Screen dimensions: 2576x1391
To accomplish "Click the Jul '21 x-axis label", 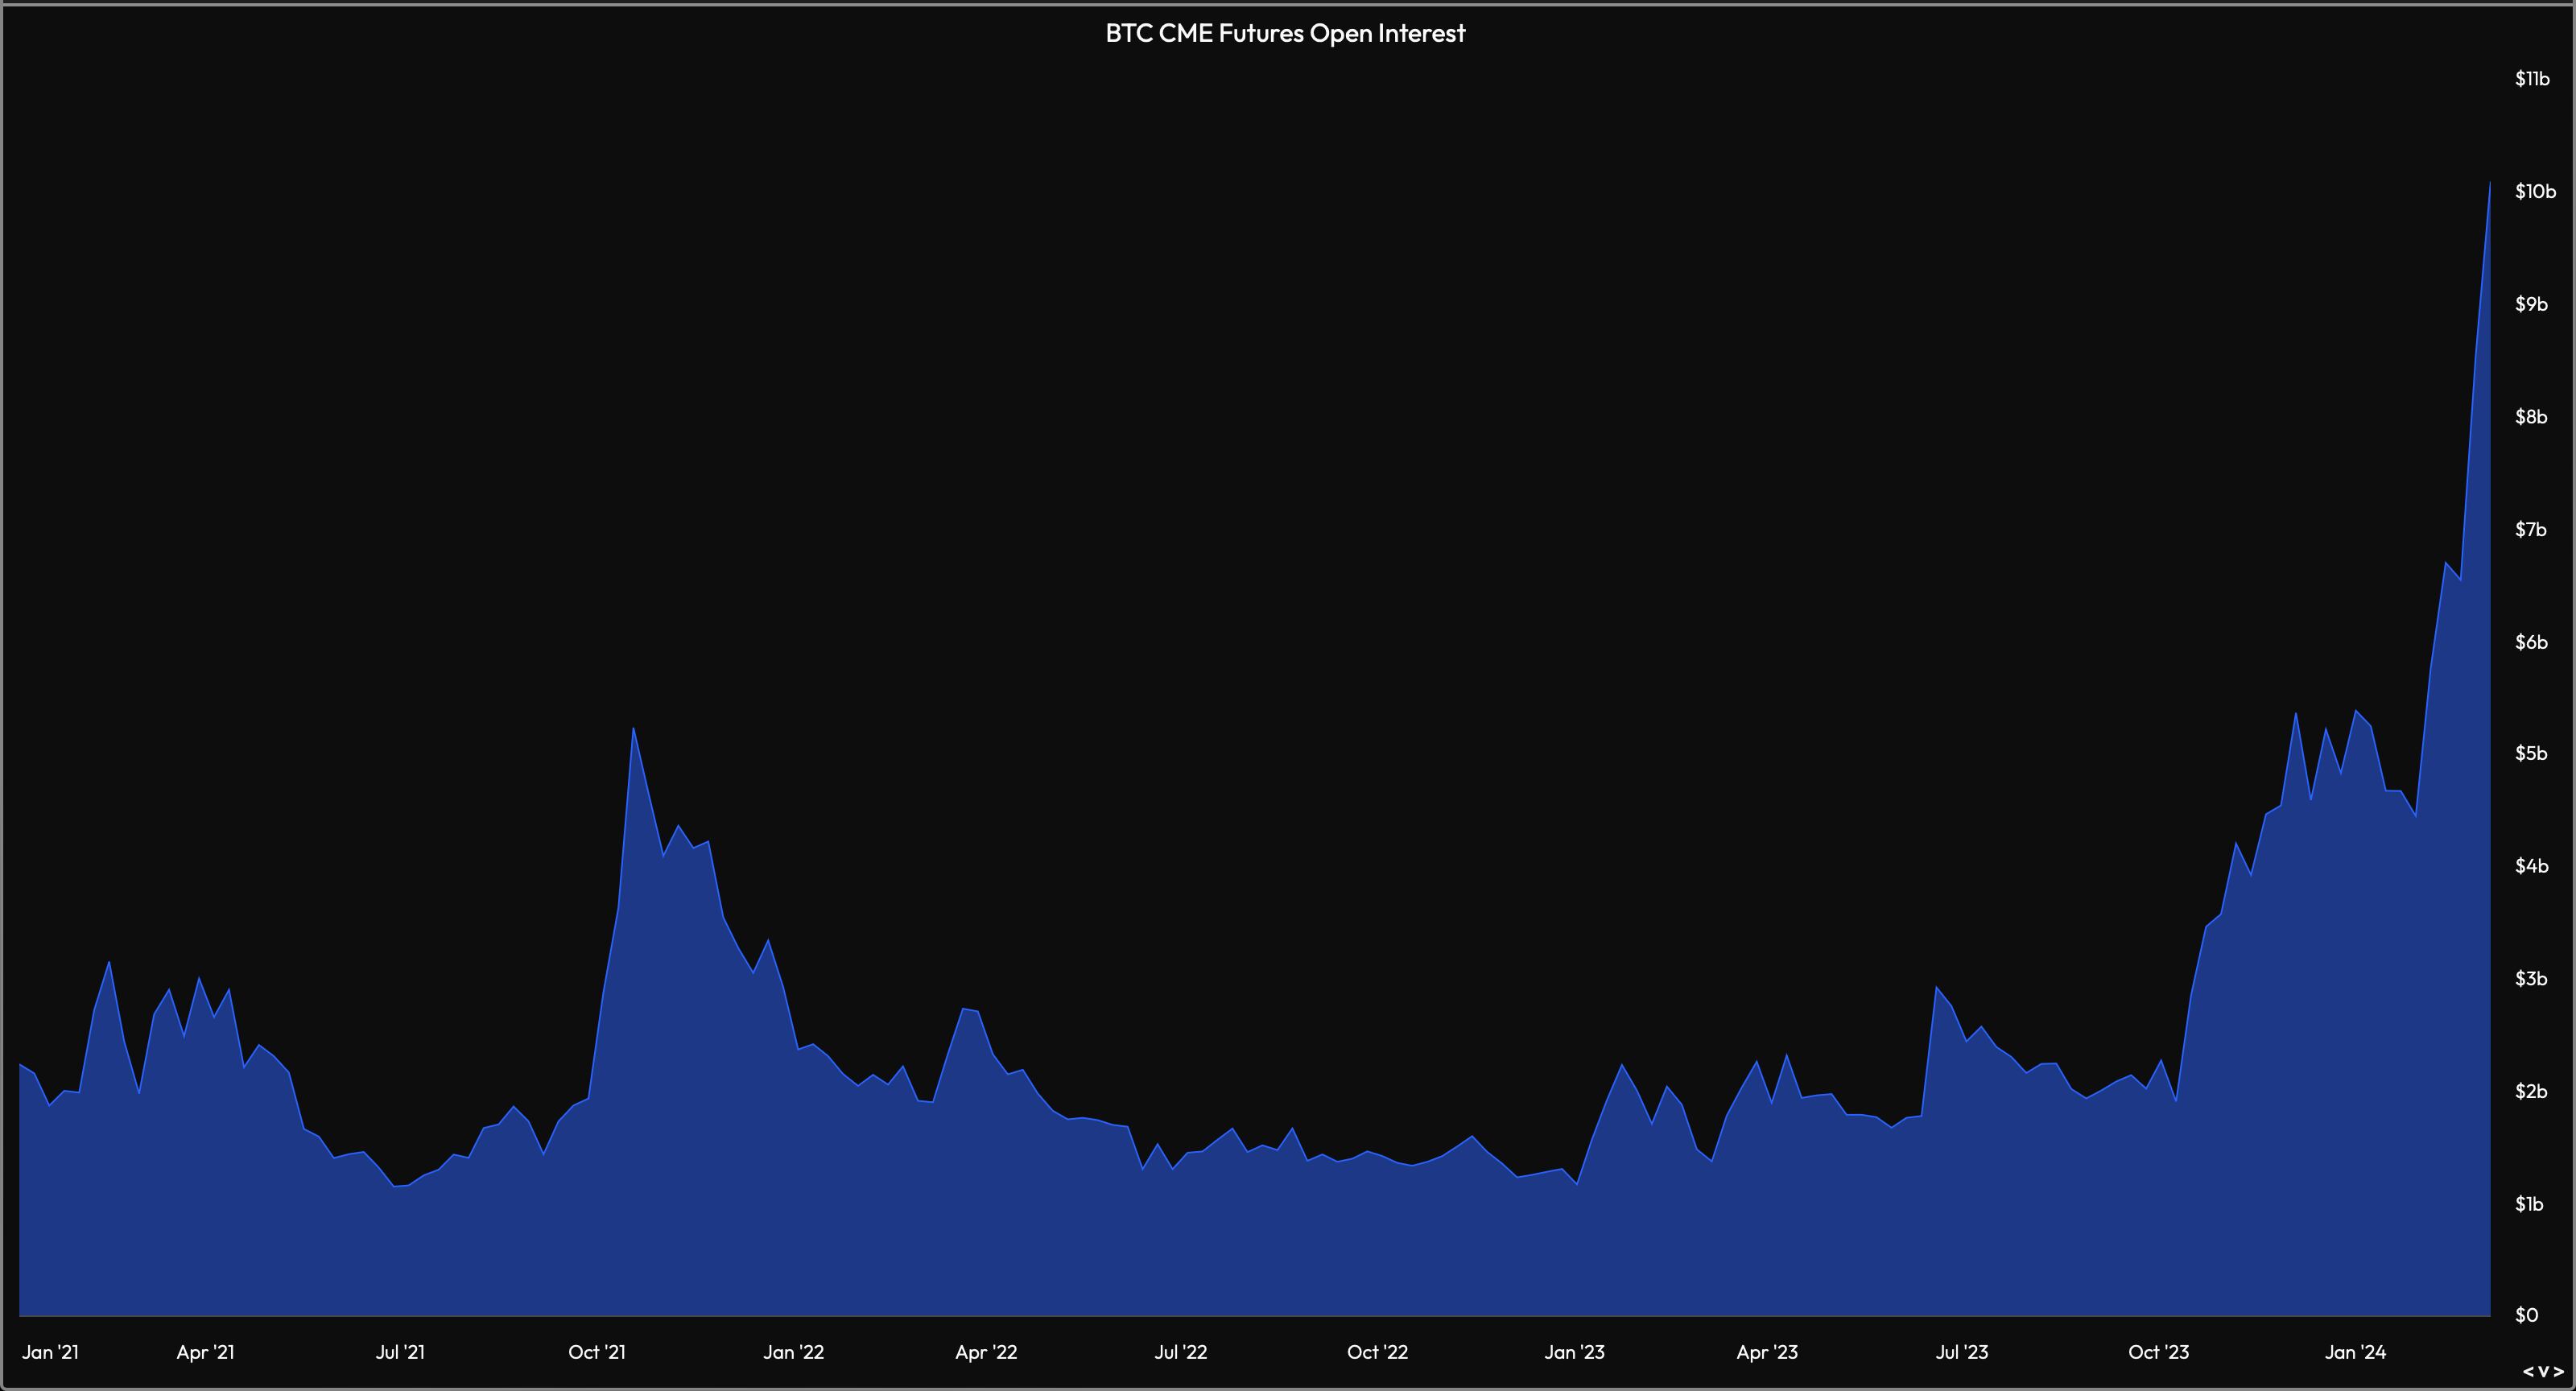I will click(x=400, y=1352).
